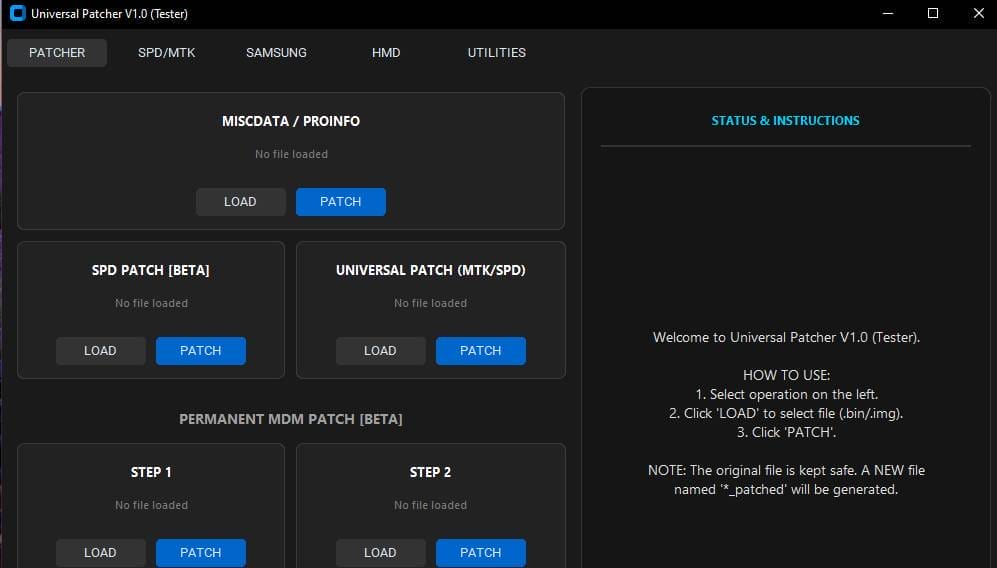Close the Universal Patcher window

979,13
